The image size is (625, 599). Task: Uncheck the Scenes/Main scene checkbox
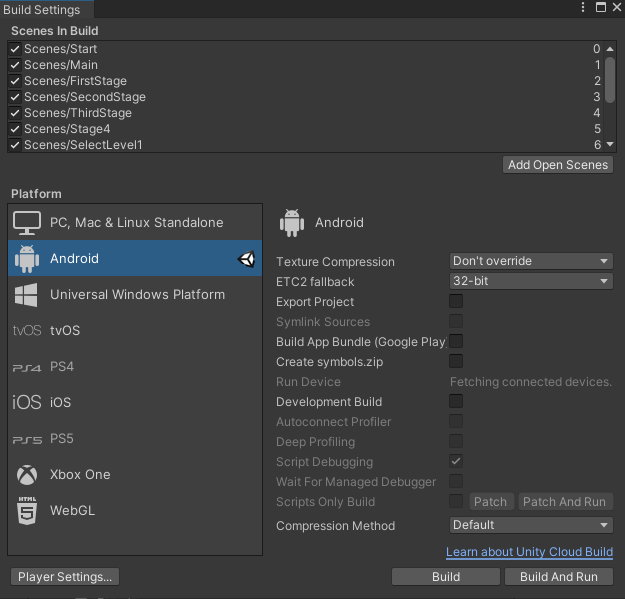15,65
